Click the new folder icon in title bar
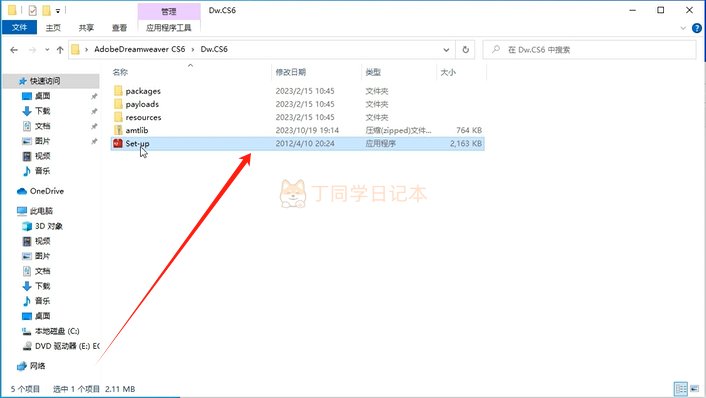Screen dimensions: 706x398 point(46,10)
